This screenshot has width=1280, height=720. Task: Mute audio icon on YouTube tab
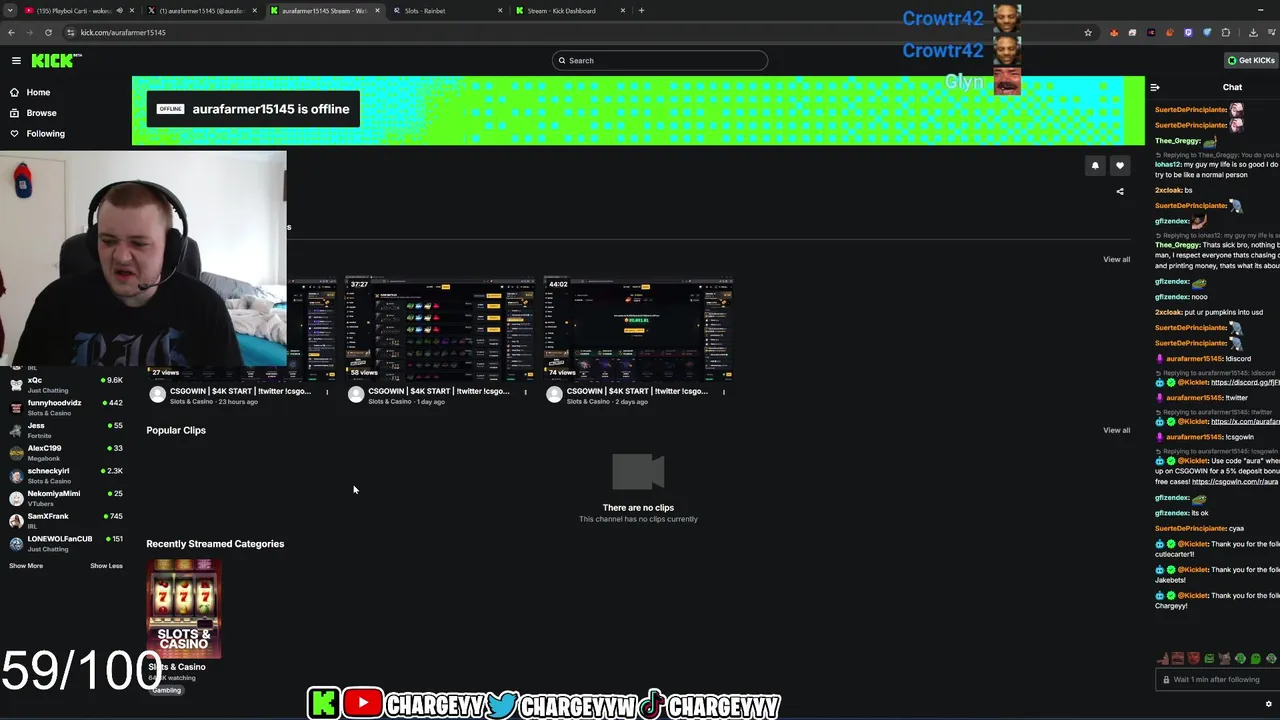120,11
